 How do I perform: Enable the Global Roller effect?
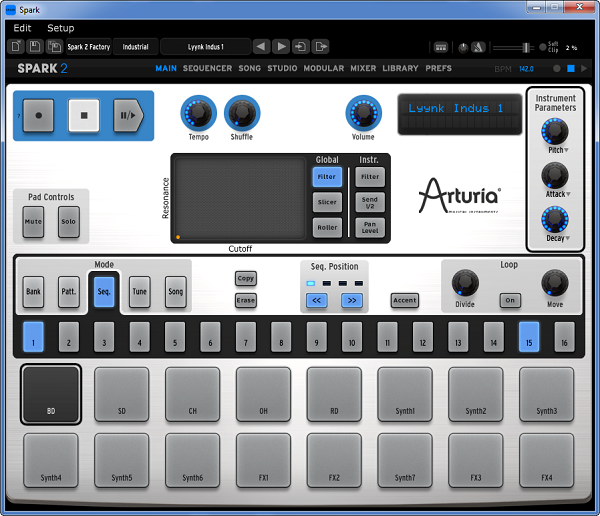tap(327, 227)
